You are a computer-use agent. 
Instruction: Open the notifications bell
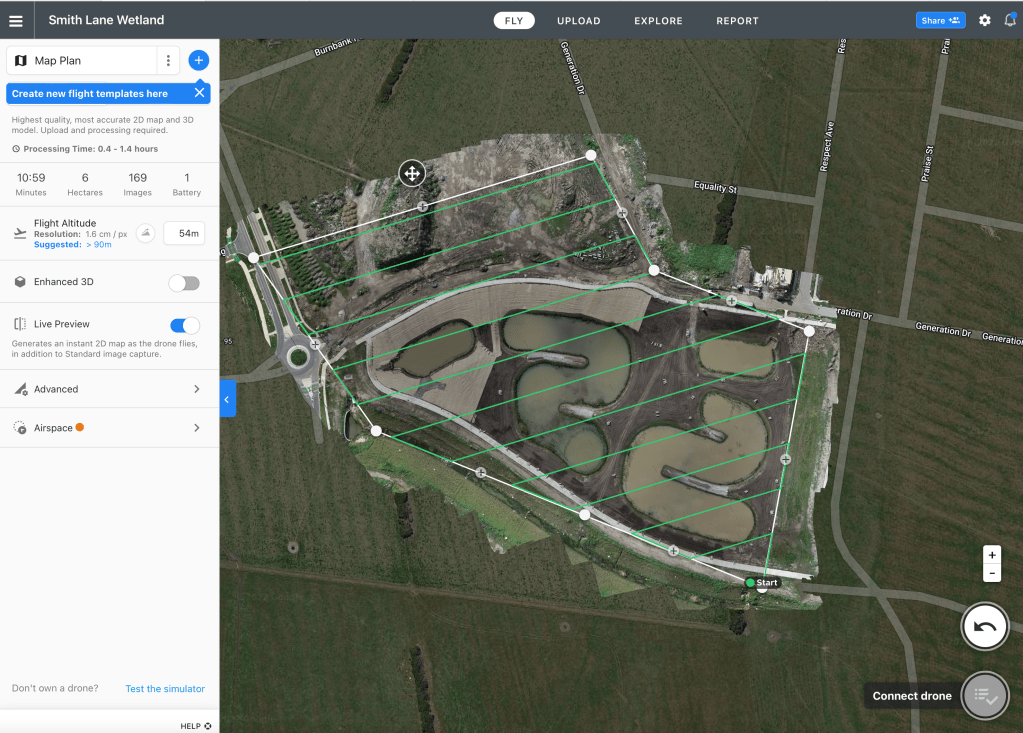point(1010,20)
